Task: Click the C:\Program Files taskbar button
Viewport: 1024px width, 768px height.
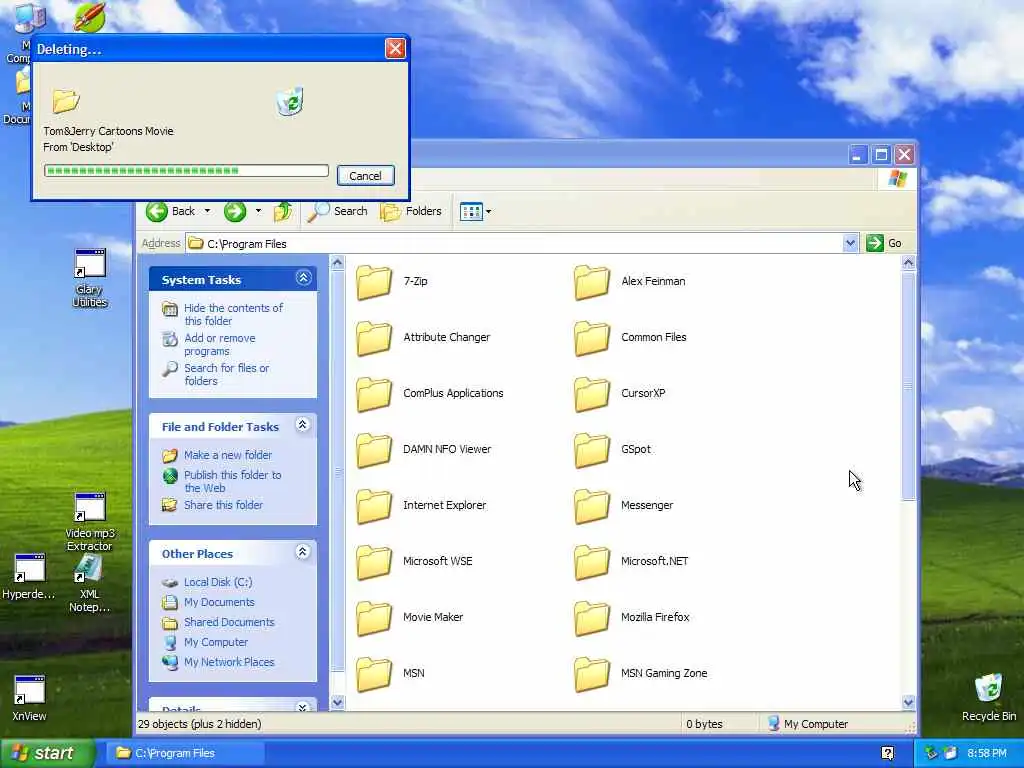Action: (x=185, y=753)
